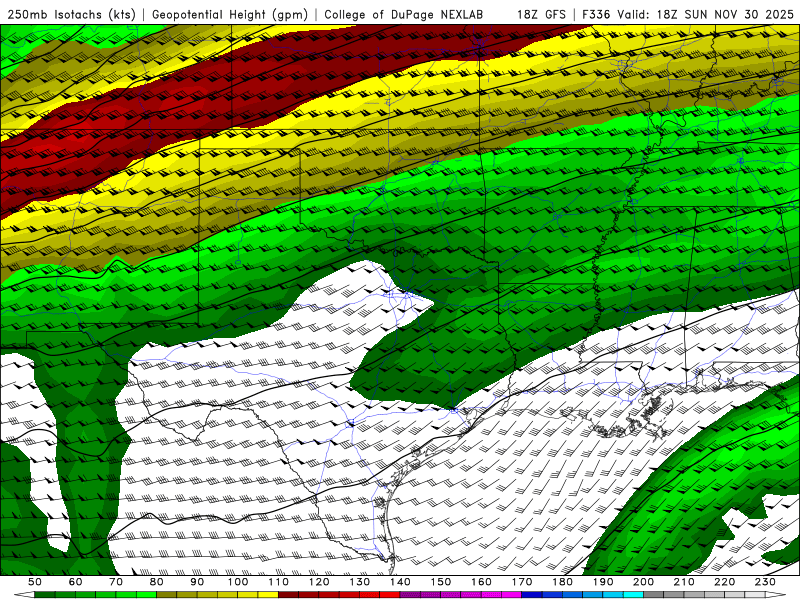Click the legend value '150'

coord(441,582)
